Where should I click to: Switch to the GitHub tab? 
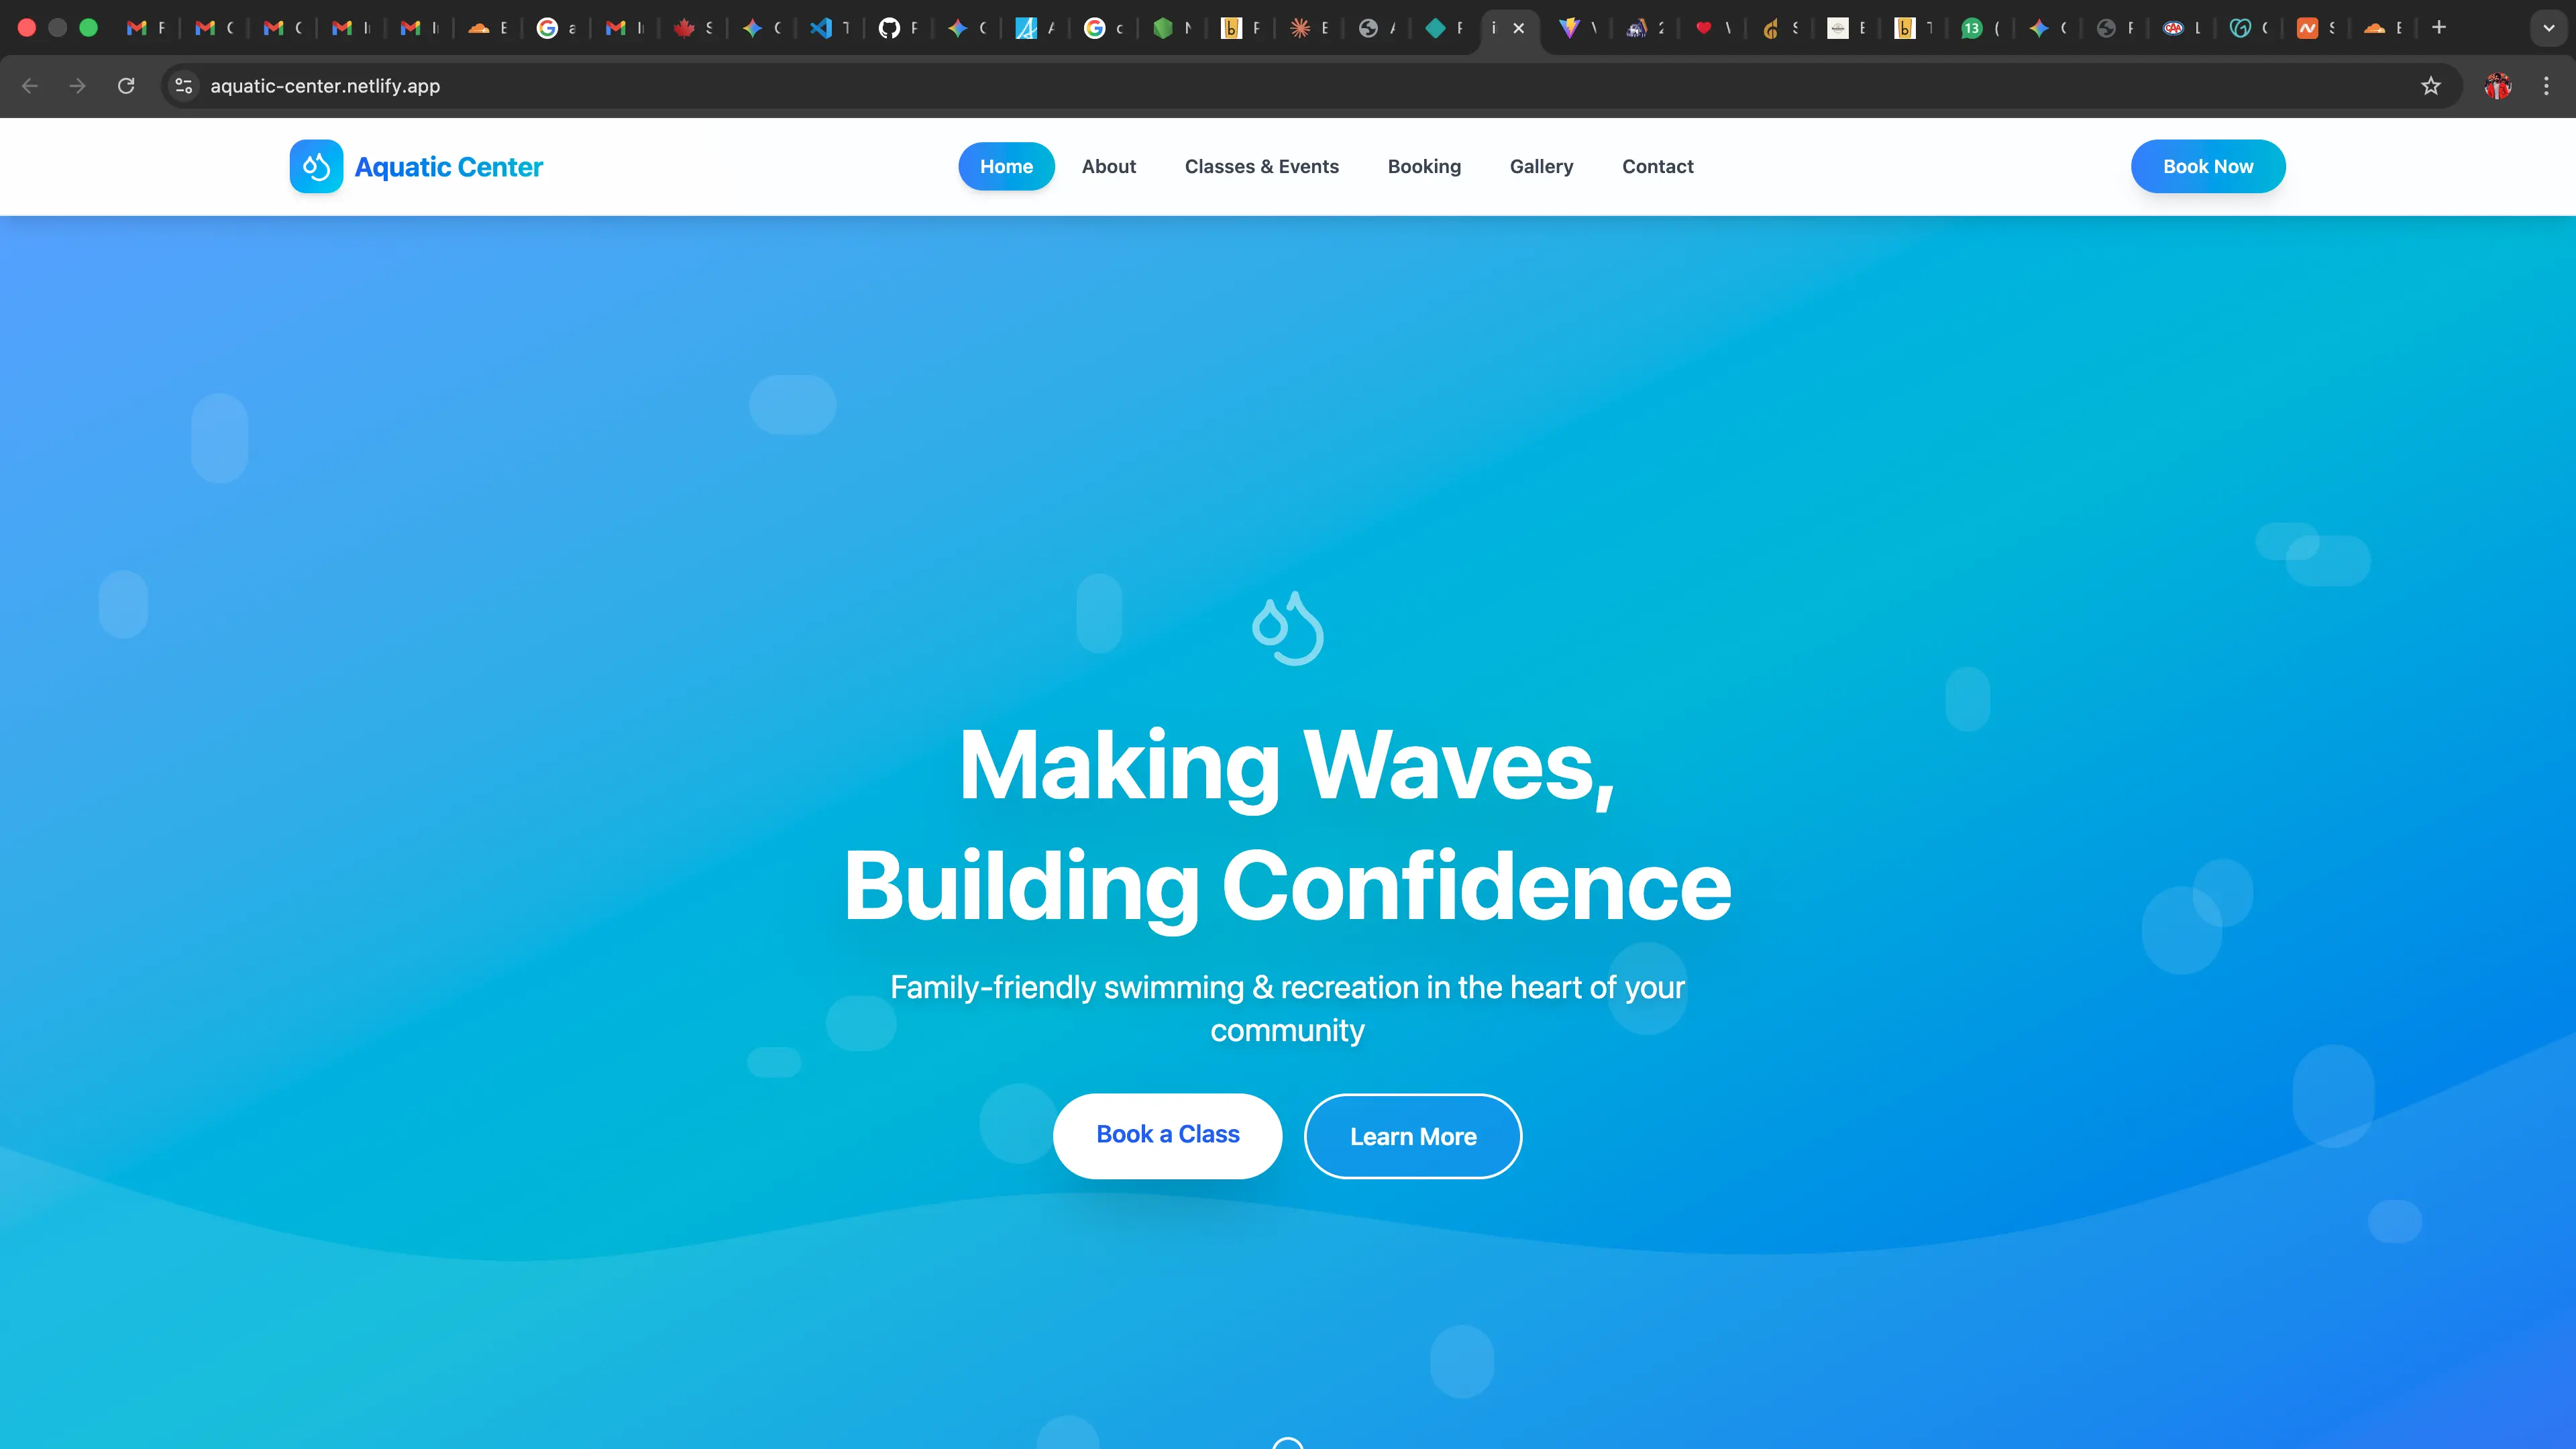889,28
